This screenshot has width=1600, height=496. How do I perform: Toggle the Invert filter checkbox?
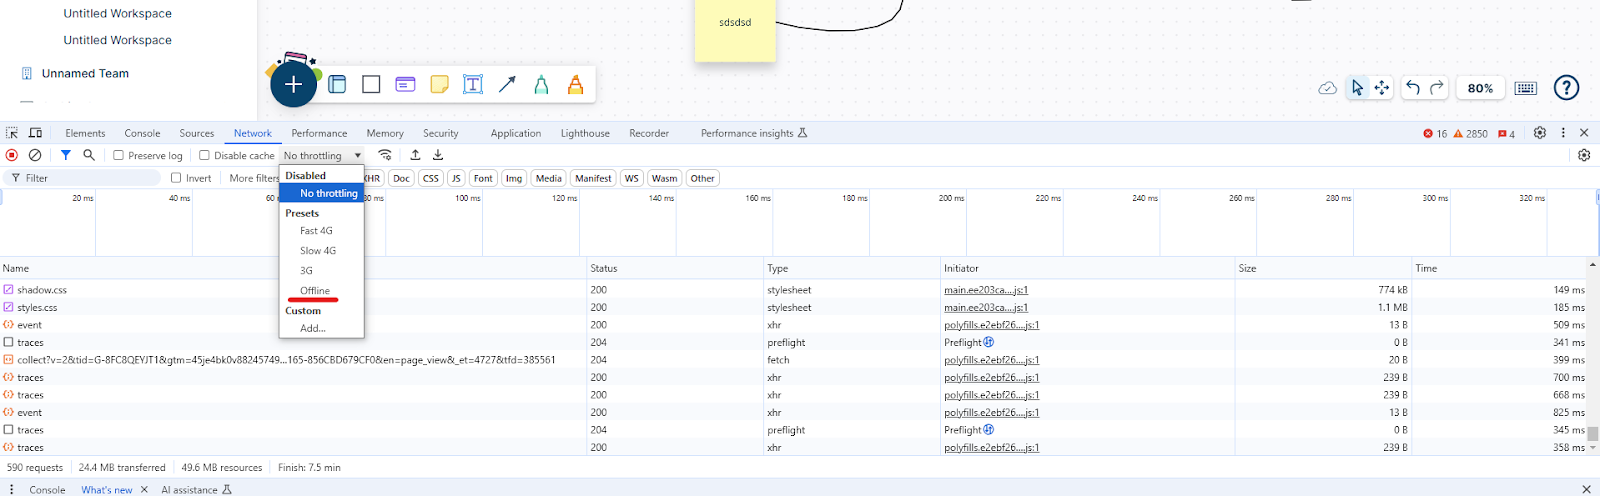(177, 178)
